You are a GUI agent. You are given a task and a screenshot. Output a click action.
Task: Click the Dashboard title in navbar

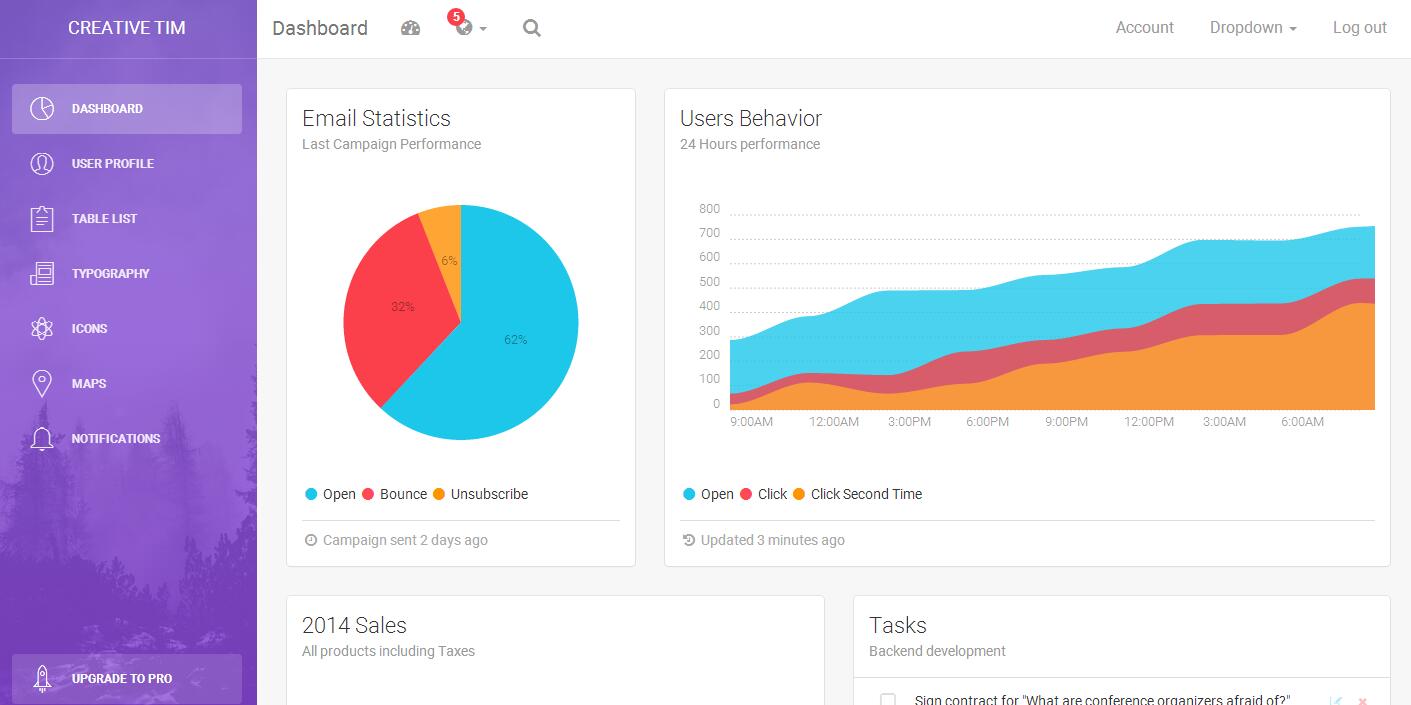[320, 28]
